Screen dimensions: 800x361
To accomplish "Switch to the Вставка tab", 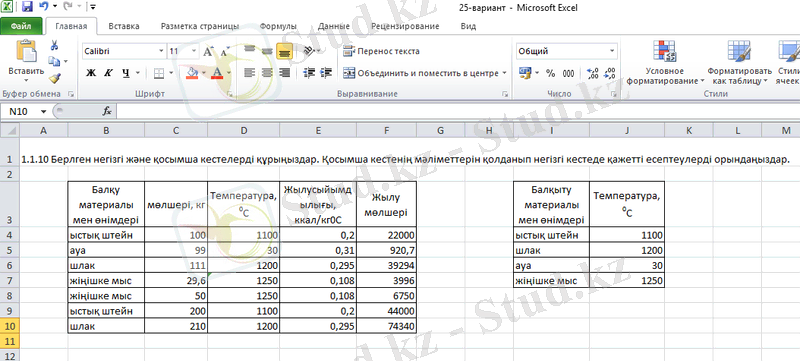I will [124, 26].
